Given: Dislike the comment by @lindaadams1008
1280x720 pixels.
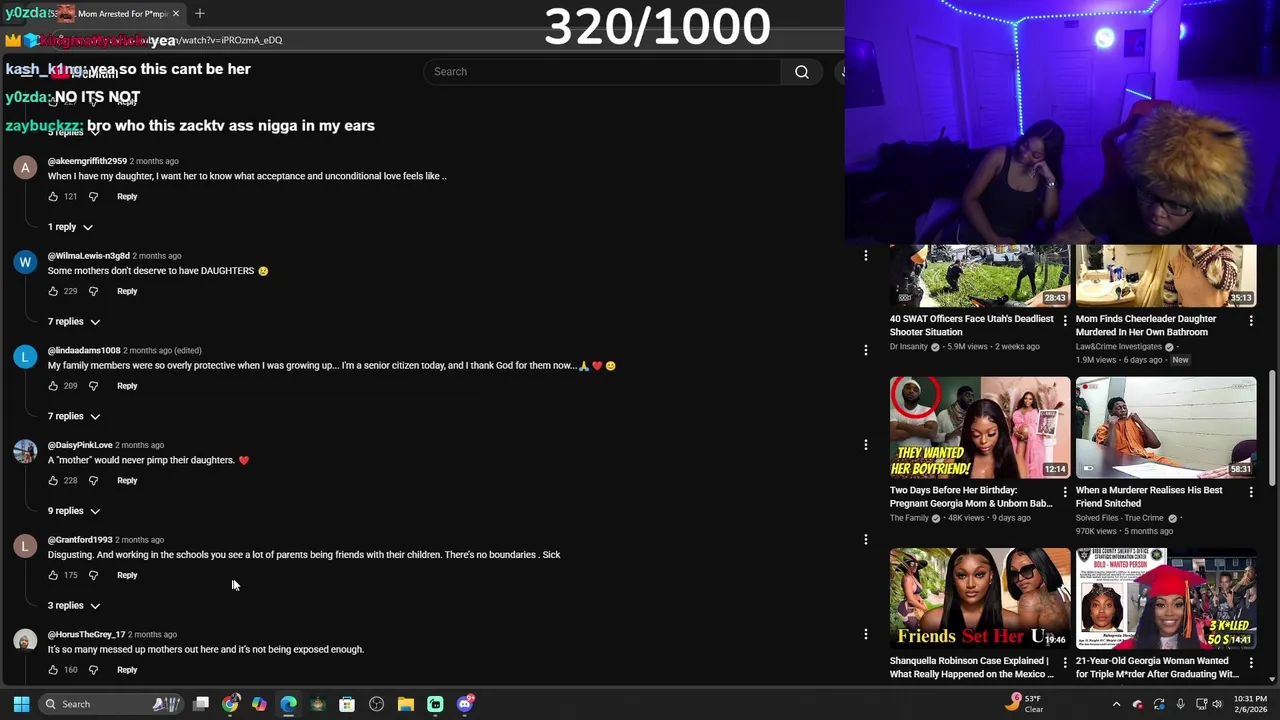Looking at the screenshot, I should tap(93, 386).
